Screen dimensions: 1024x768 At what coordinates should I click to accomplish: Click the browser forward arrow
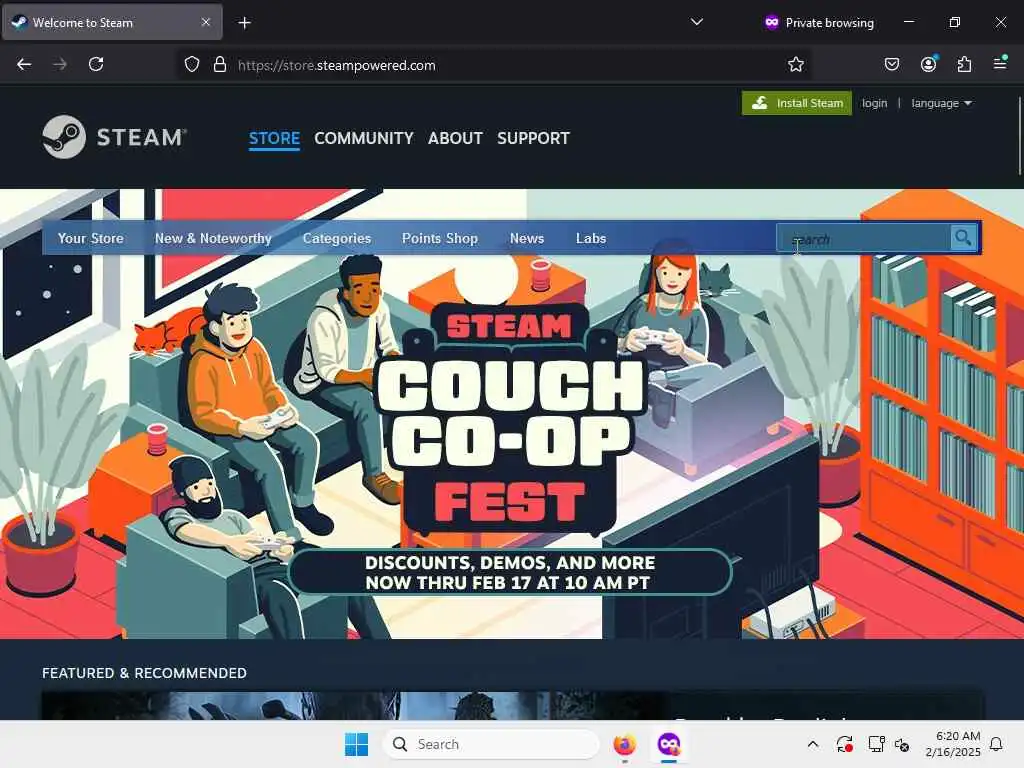point(60,64)
